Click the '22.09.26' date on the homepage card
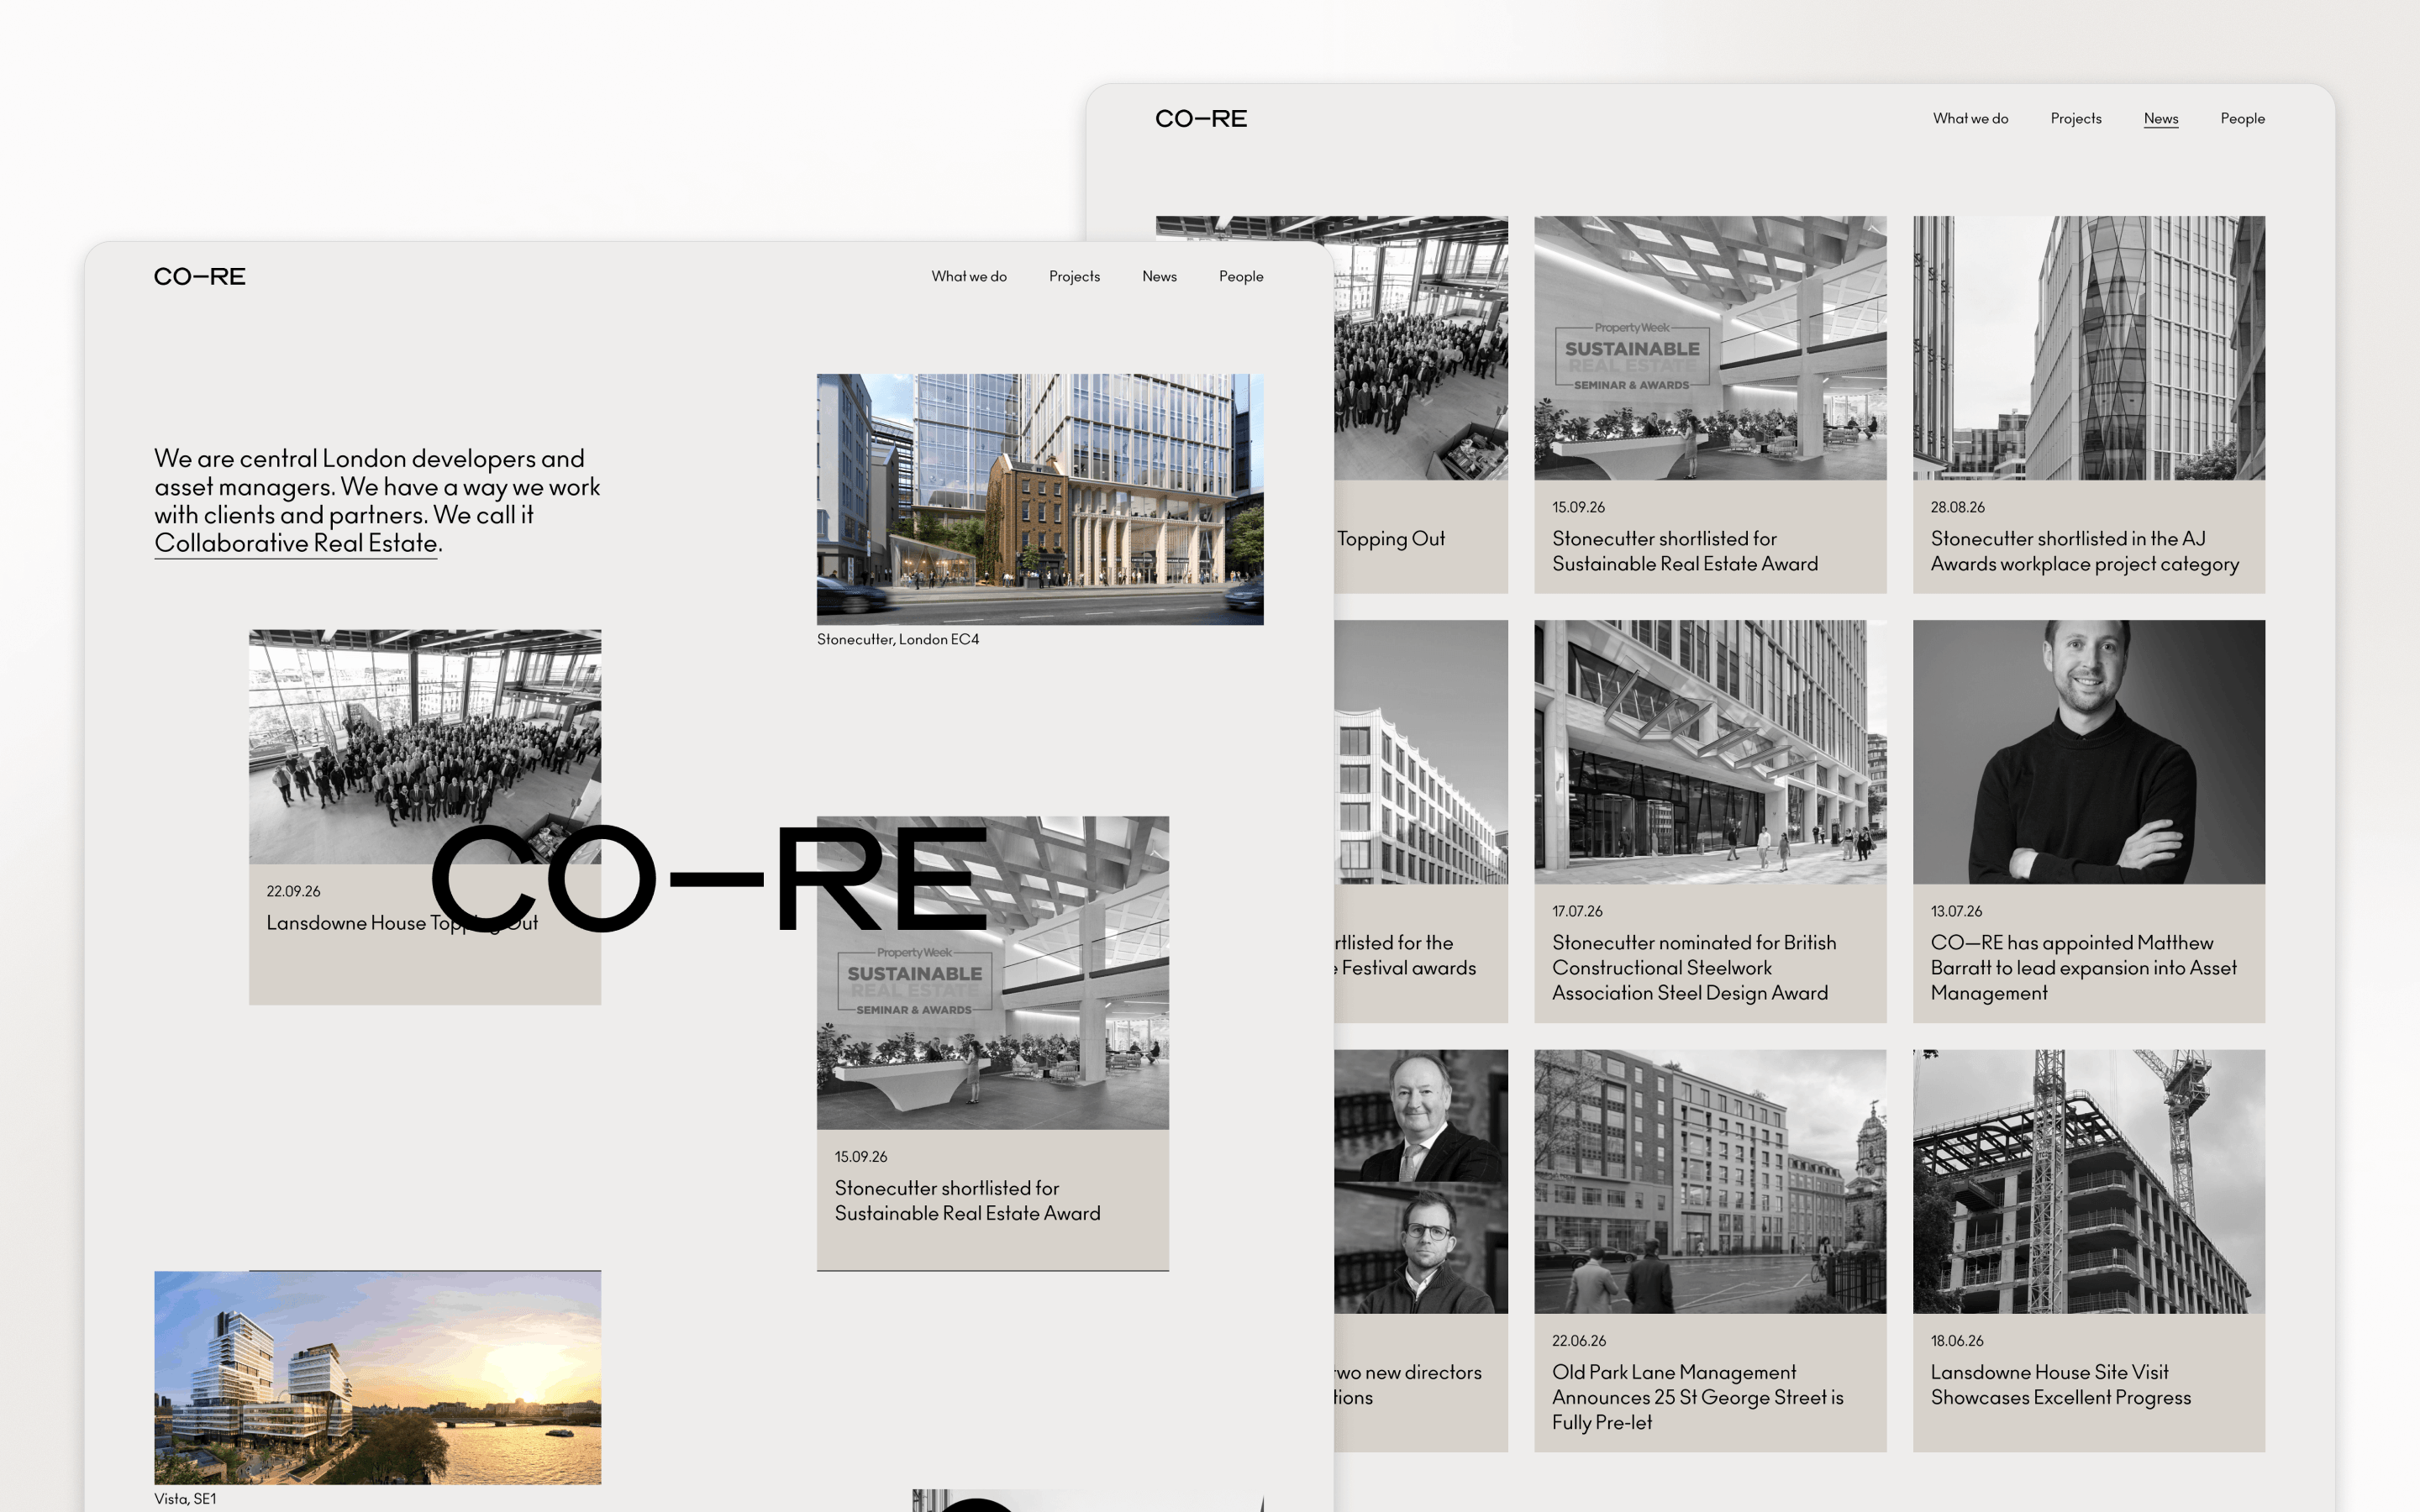This screenshot has height=1512, width=2420. [293, 891]
